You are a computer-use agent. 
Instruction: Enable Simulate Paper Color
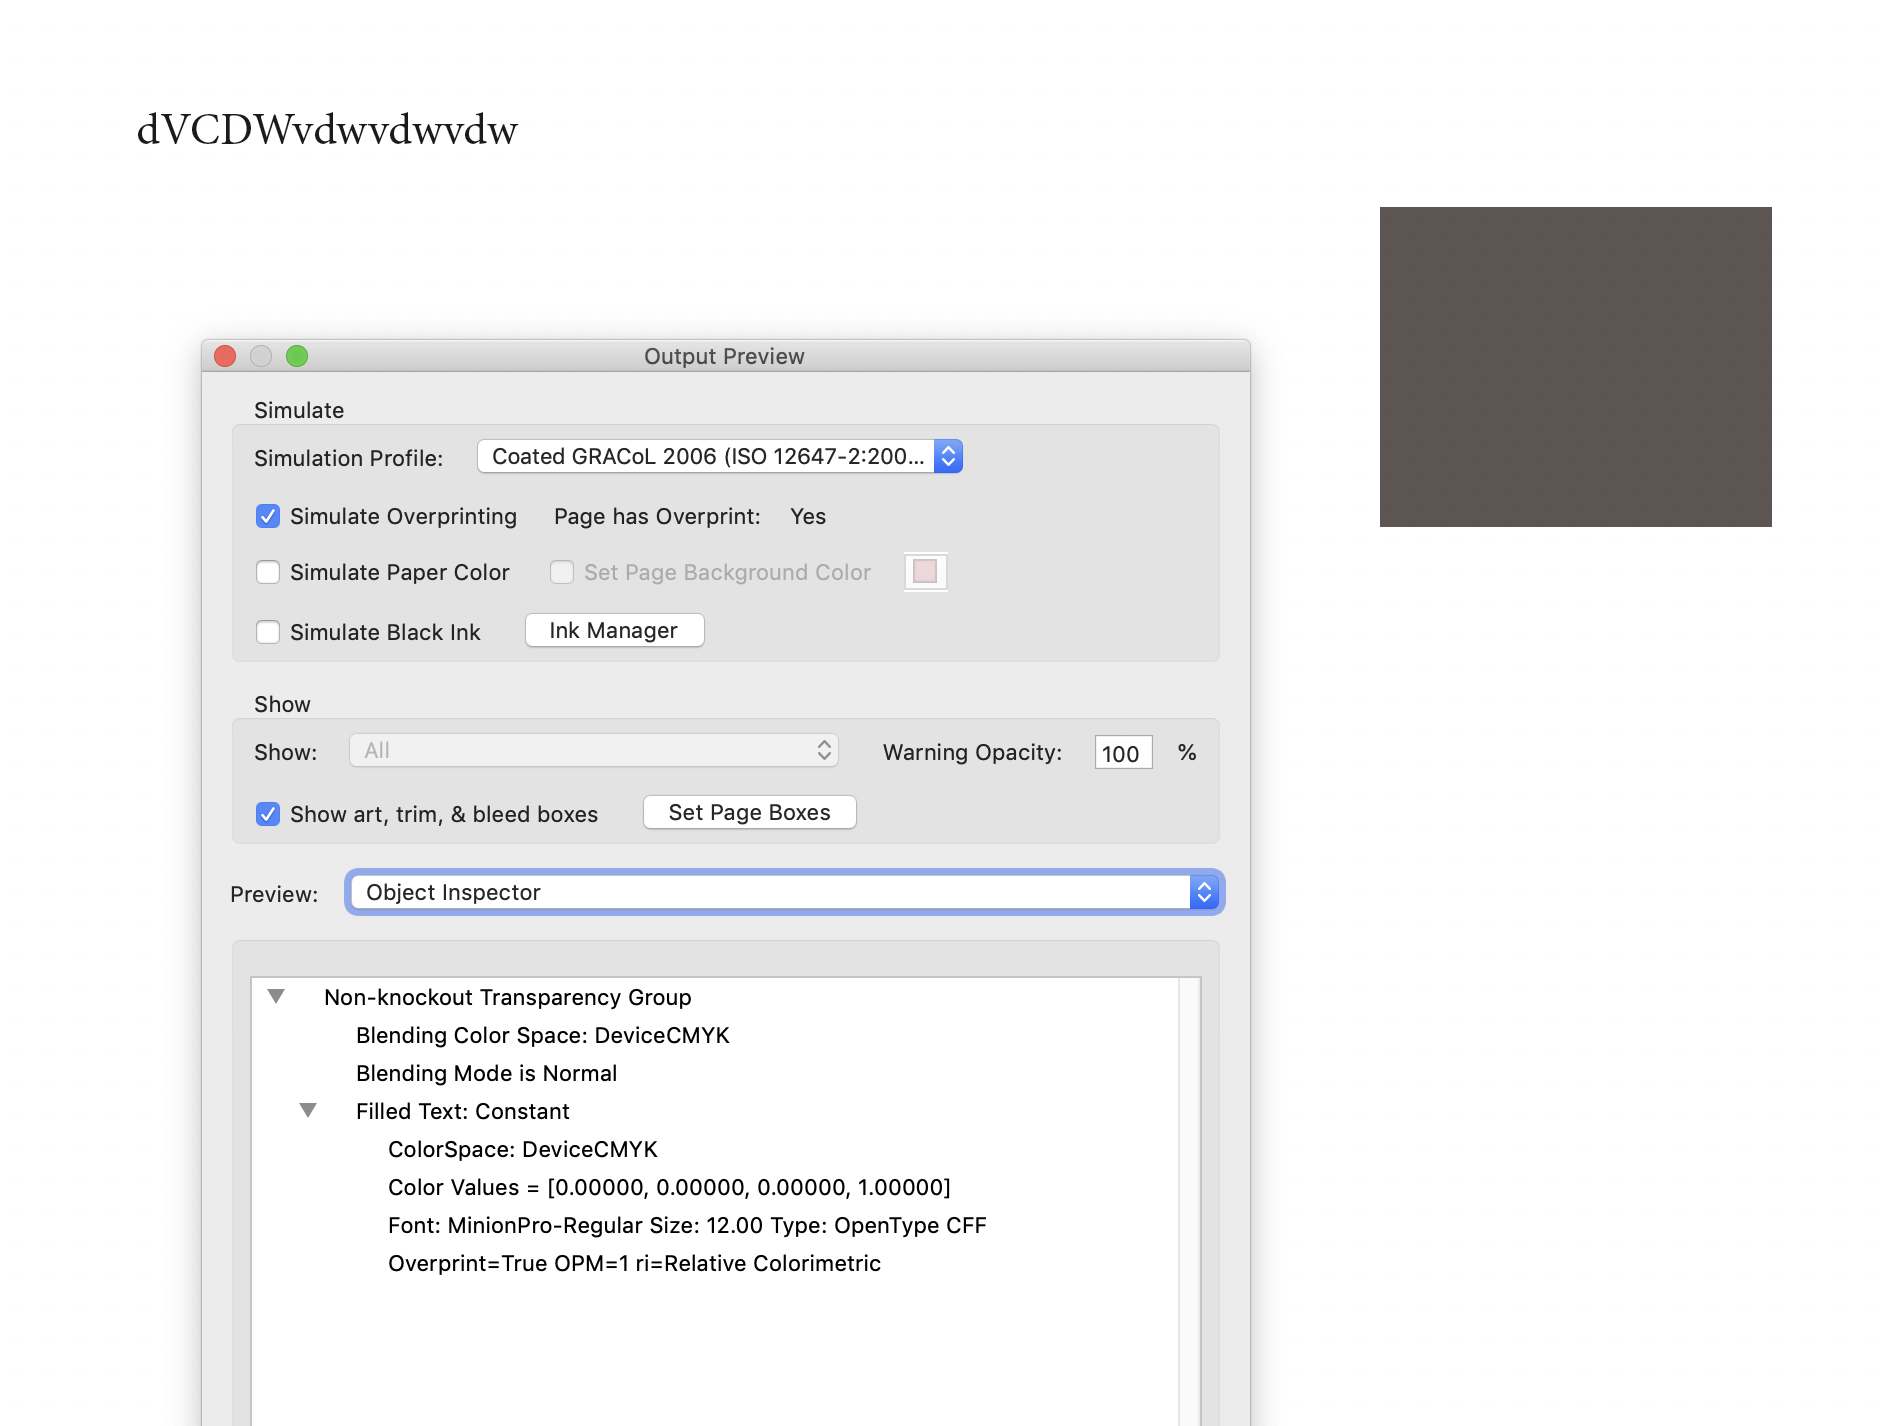pos(267,572)
